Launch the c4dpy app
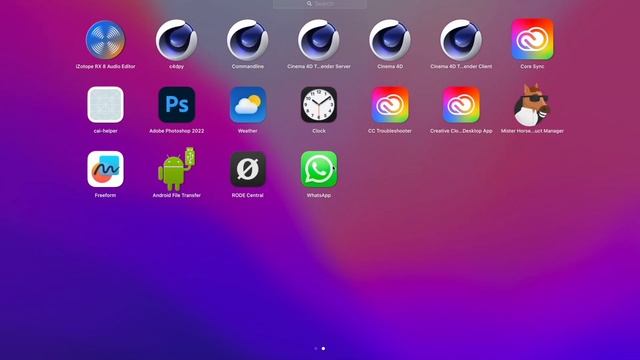The image size is (640, 360). click(176, 40)
